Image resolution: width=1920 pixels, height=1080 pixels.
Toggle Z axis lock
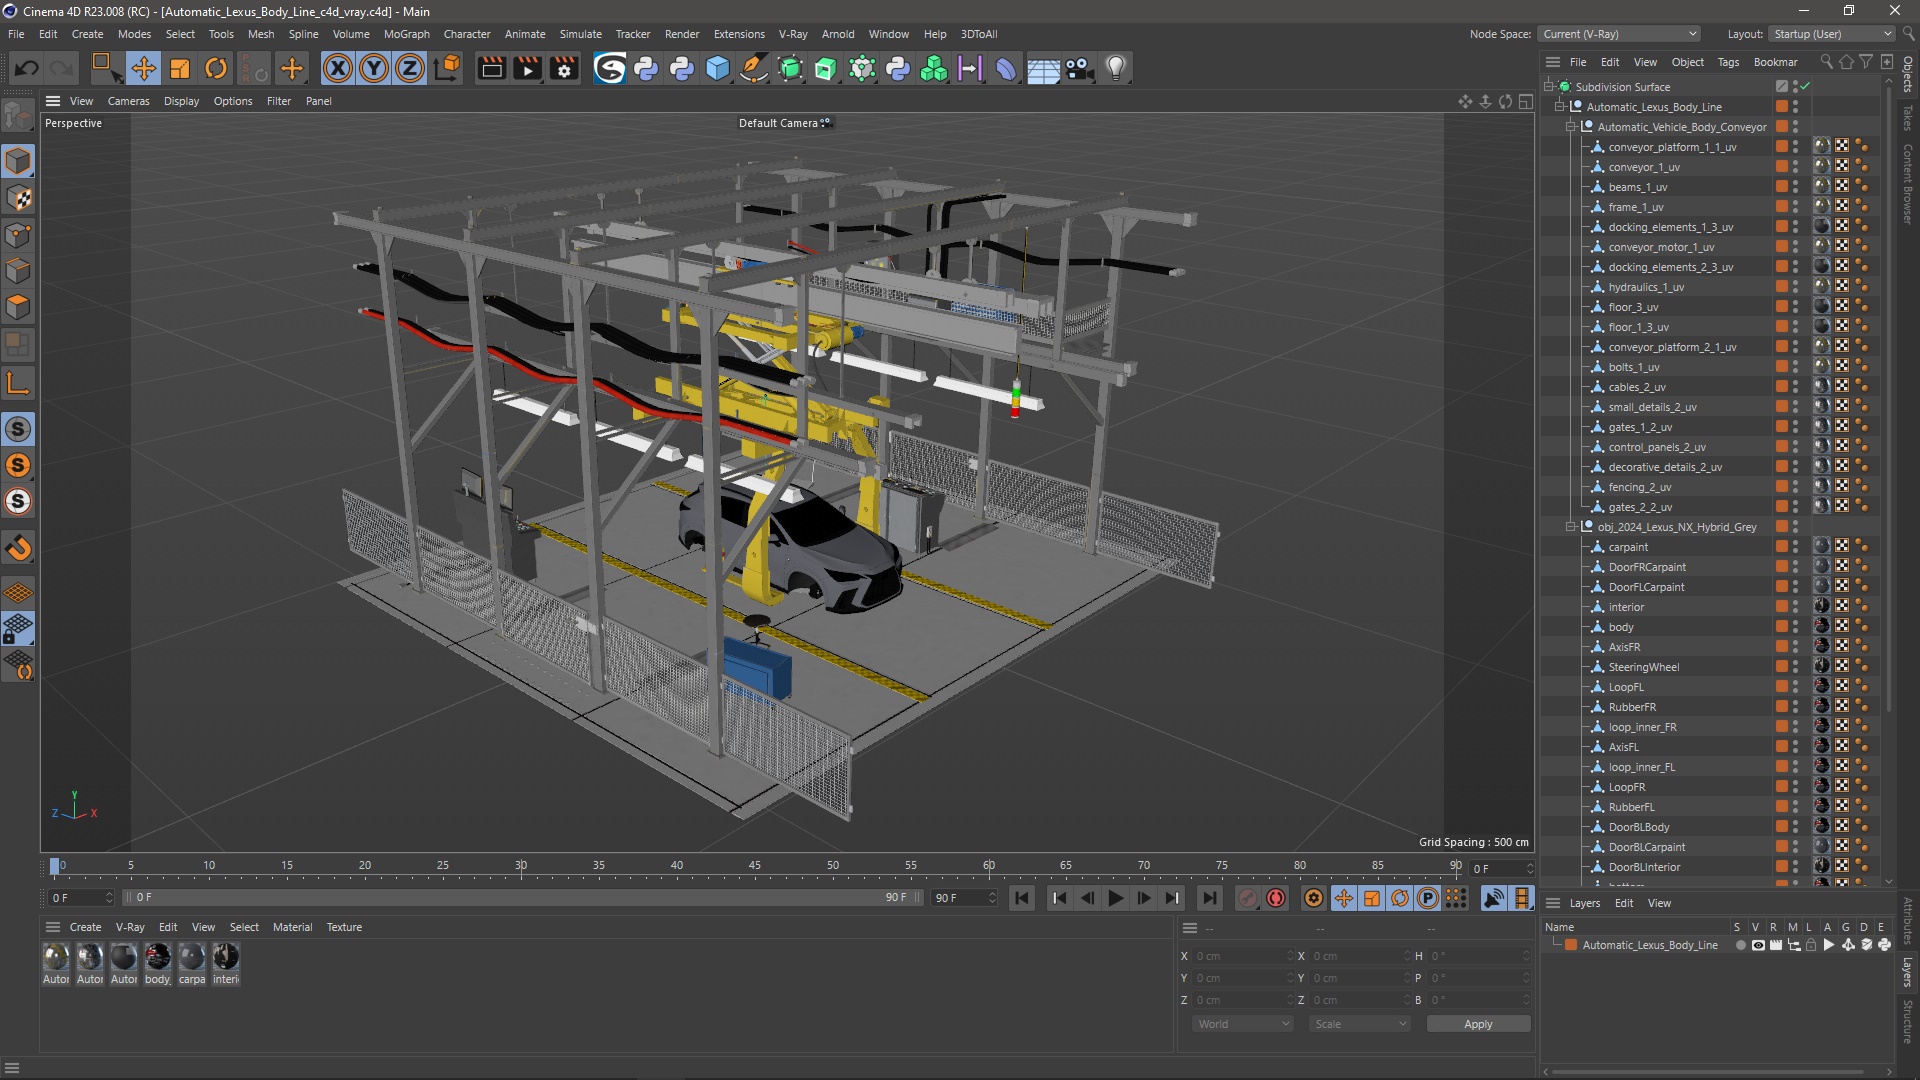pyautogui.click(x=410, y=68)
